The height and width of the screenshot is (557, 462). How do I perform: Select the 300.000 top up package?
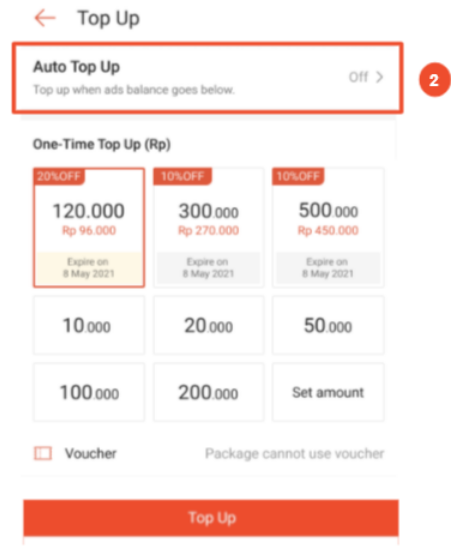pos(209,227)
